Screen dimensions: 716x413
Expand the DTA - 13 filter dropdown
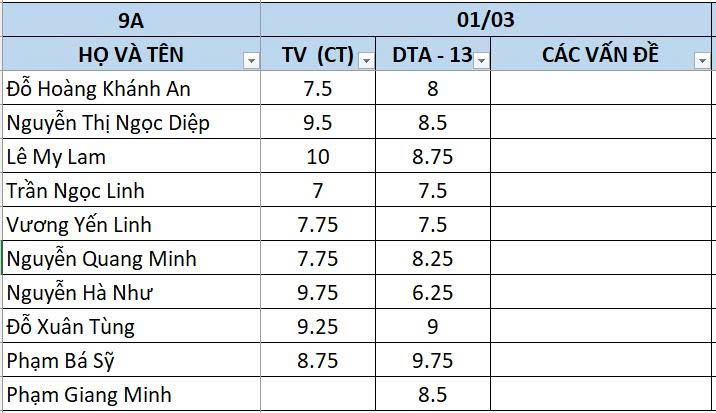point(482,61)
